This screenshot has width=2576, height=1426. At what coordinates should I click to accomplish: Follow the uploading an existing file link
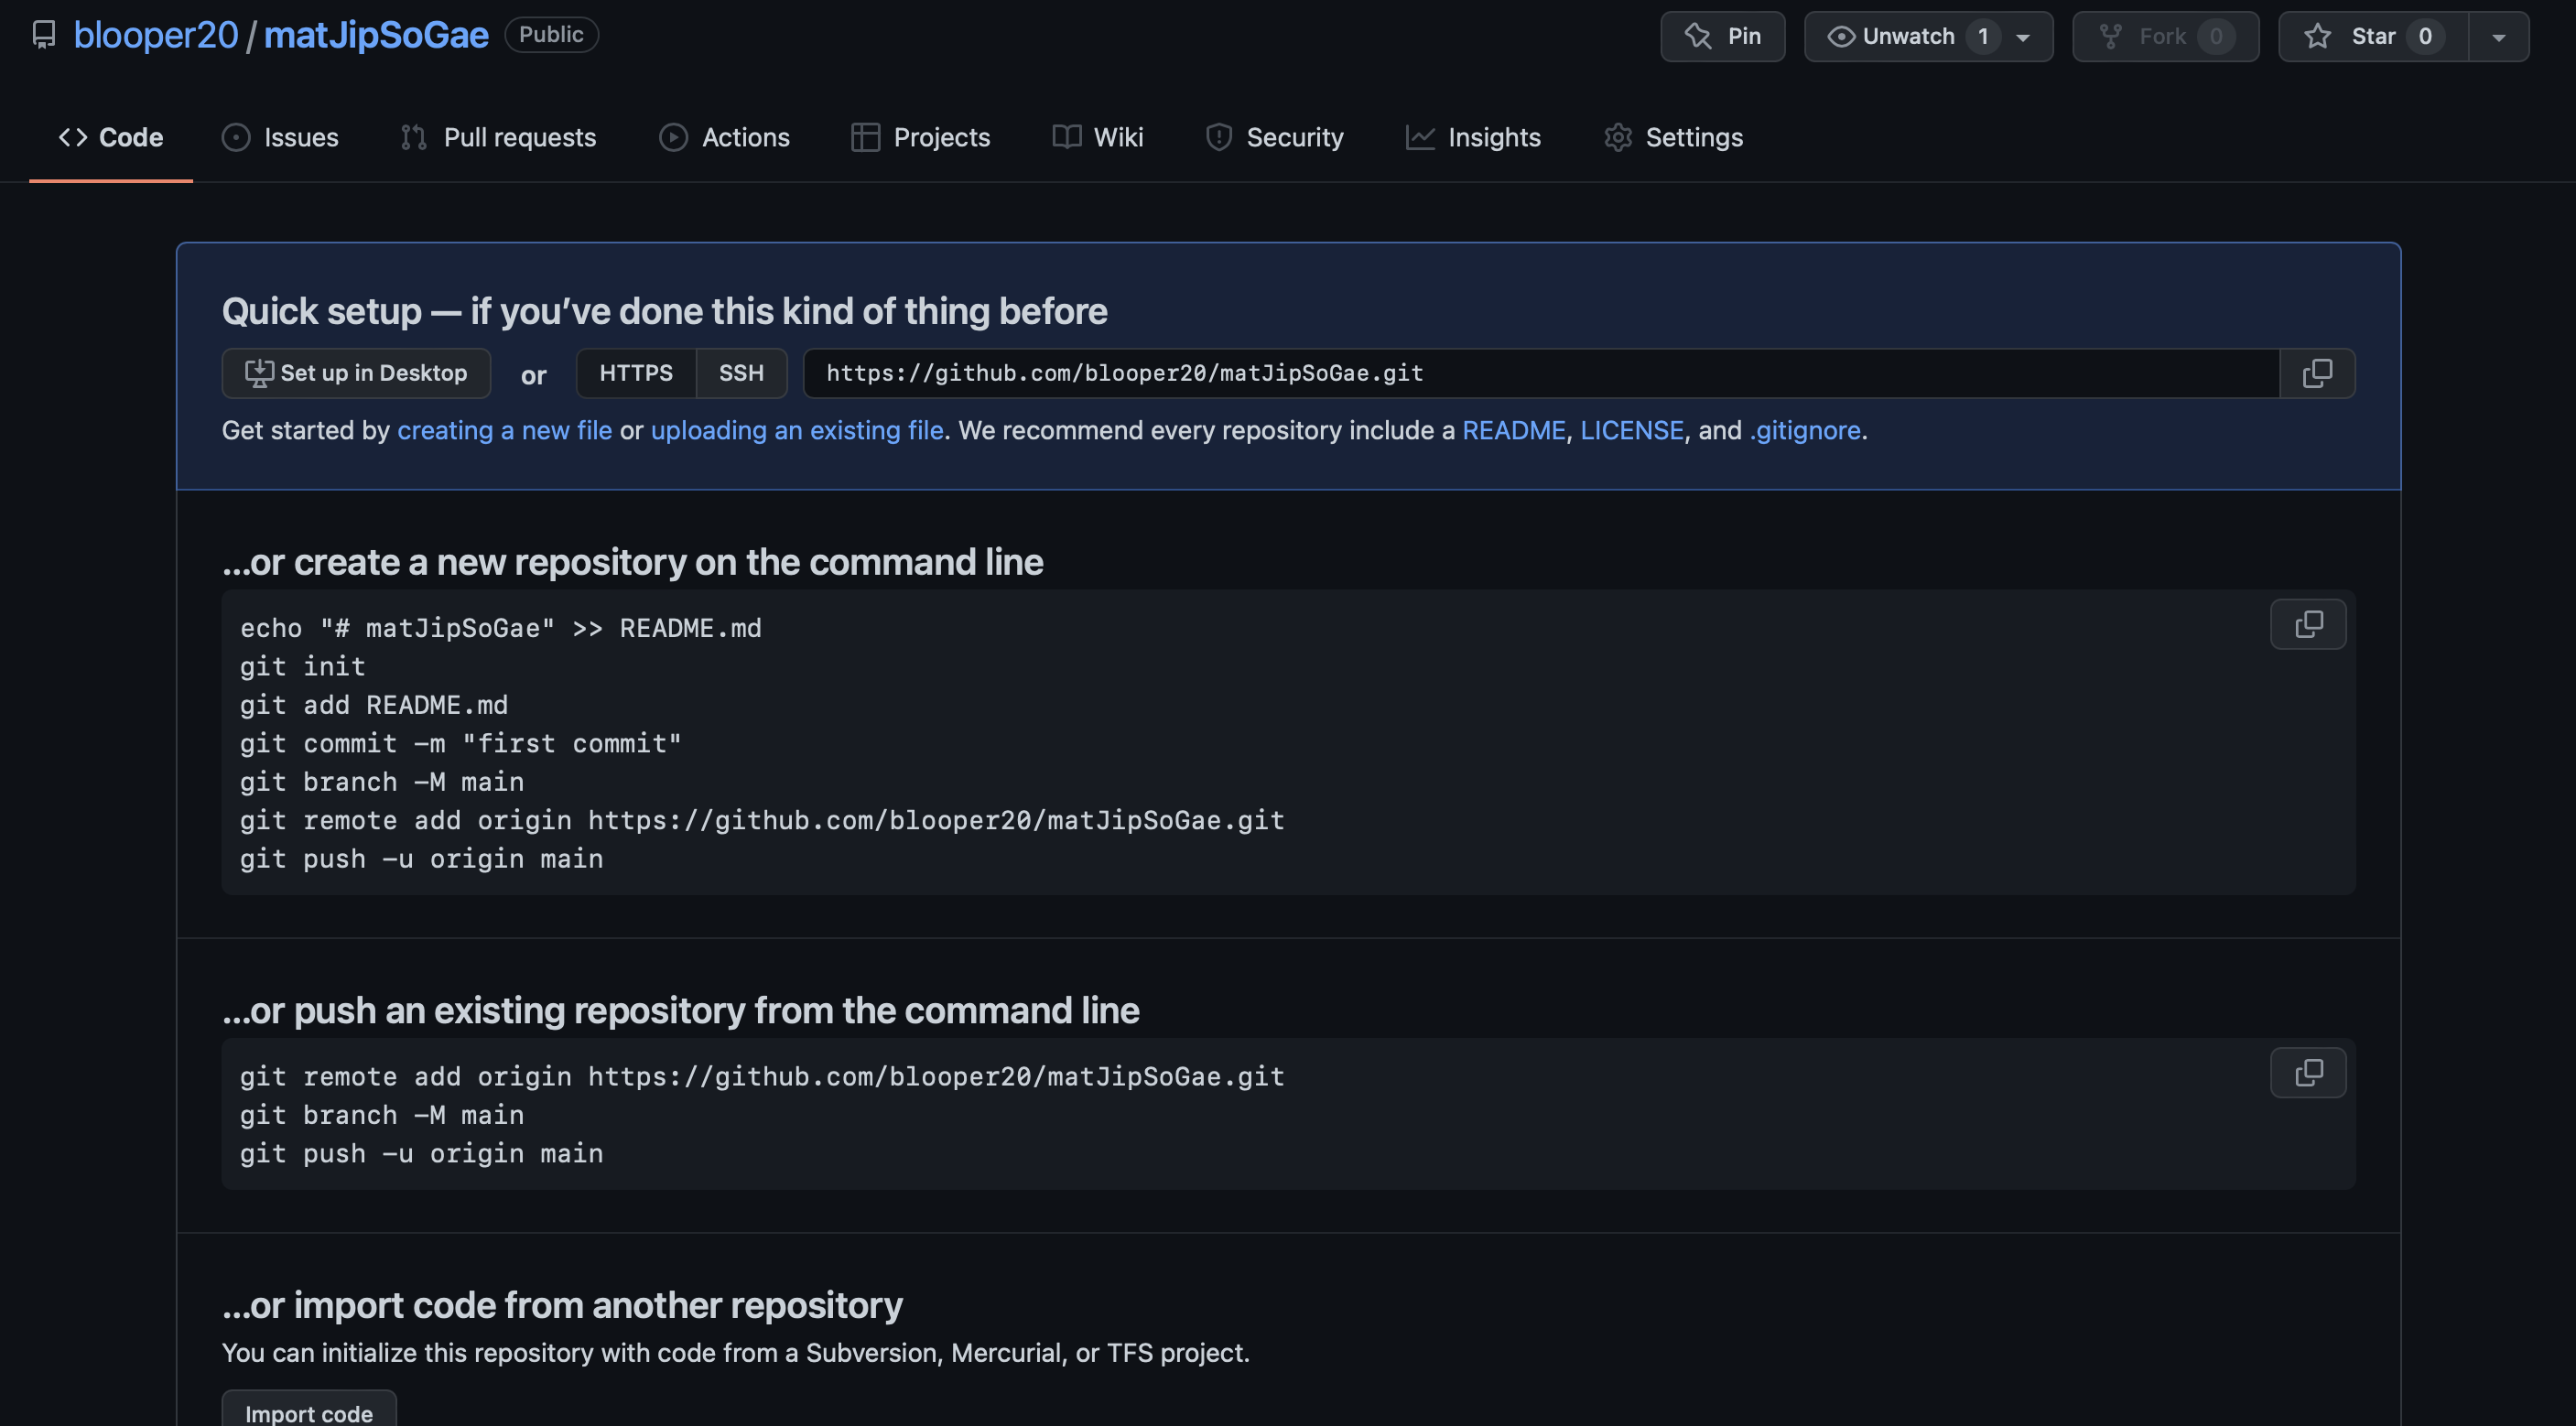797,430
